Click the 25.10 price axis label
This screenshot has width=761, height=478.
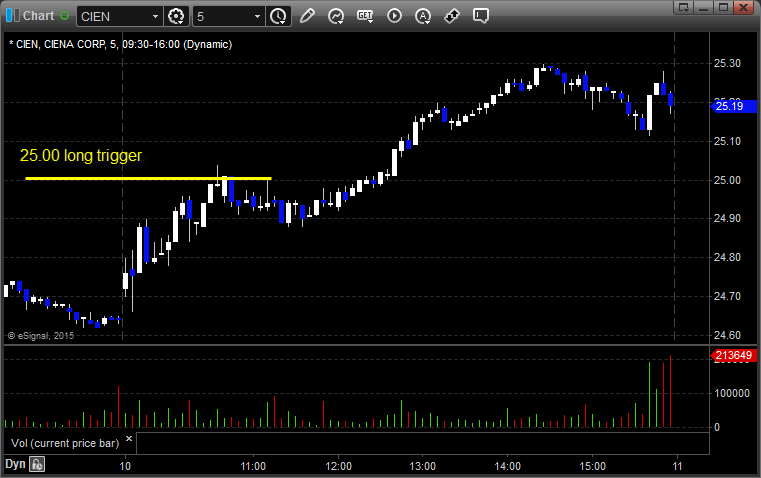click(727, 141)
